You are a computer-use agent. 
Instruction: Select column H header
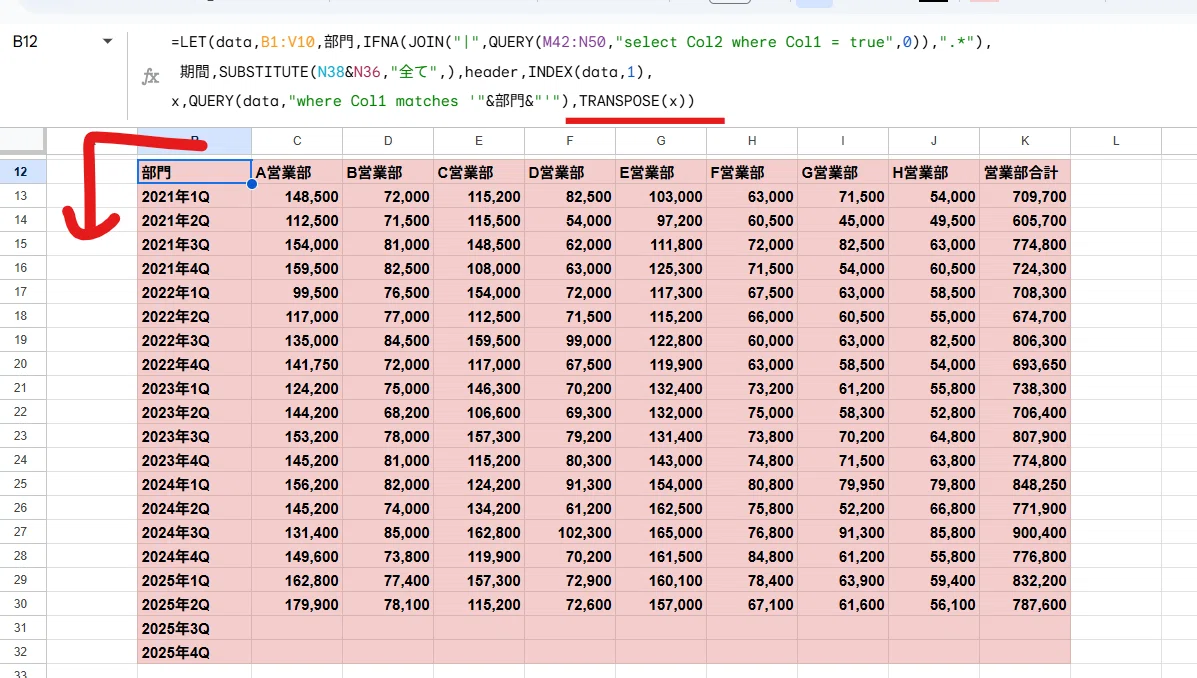point(752,140)
